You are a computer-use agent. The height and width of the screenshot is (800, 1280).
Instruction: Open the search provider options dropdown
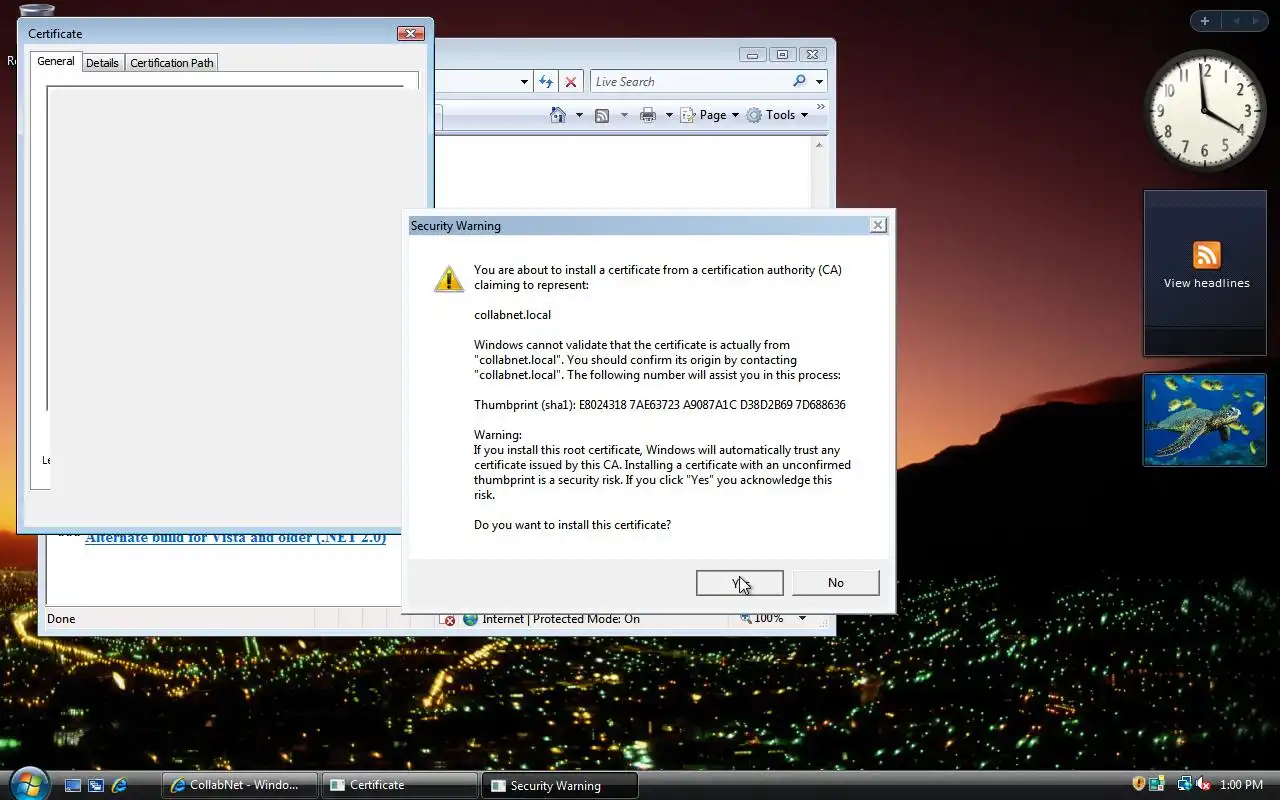[x=819, y=82]
